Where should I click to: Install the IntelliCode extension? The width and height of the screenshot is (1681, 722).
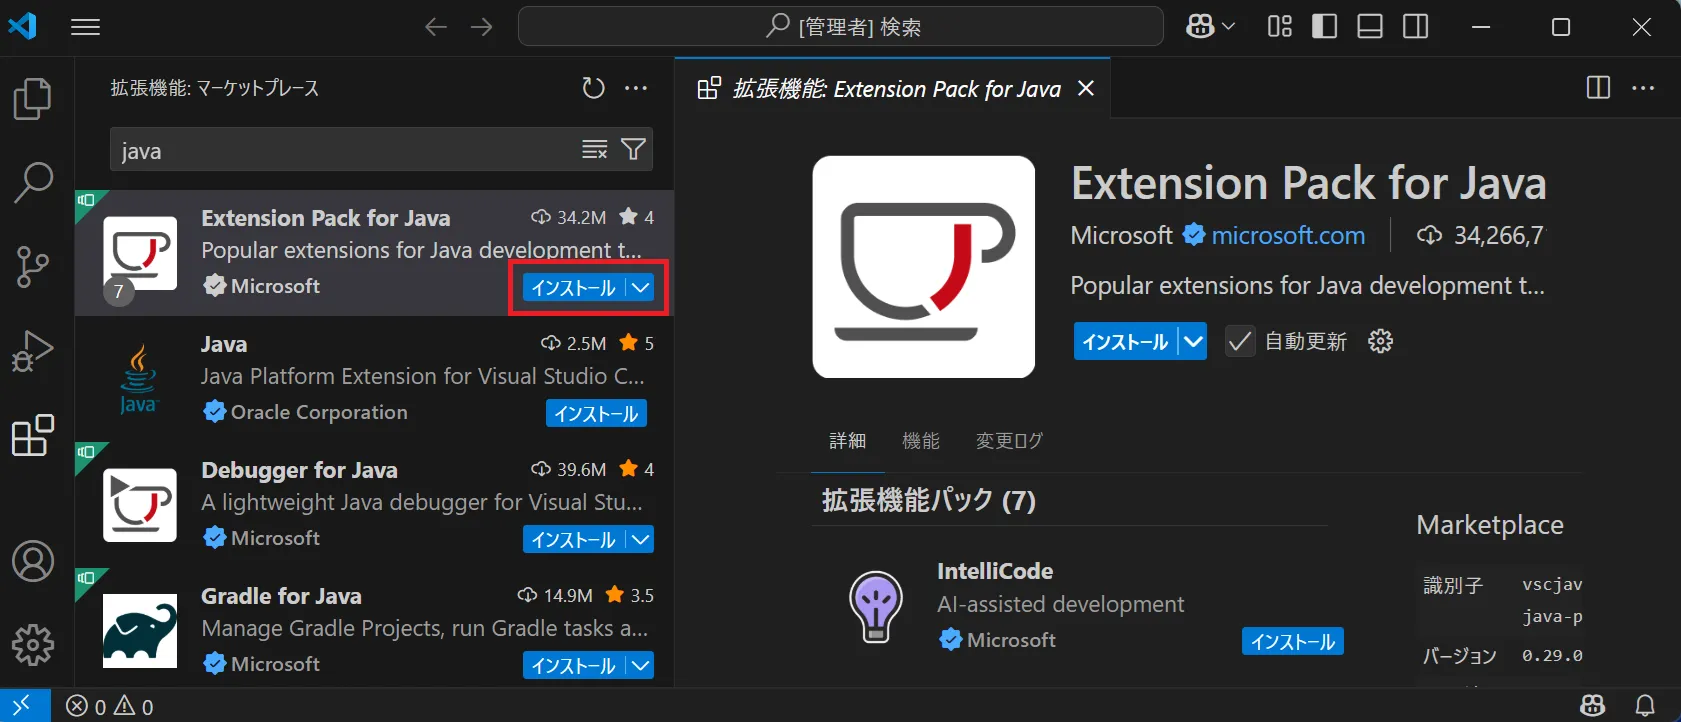click(x=1293, y=642)
